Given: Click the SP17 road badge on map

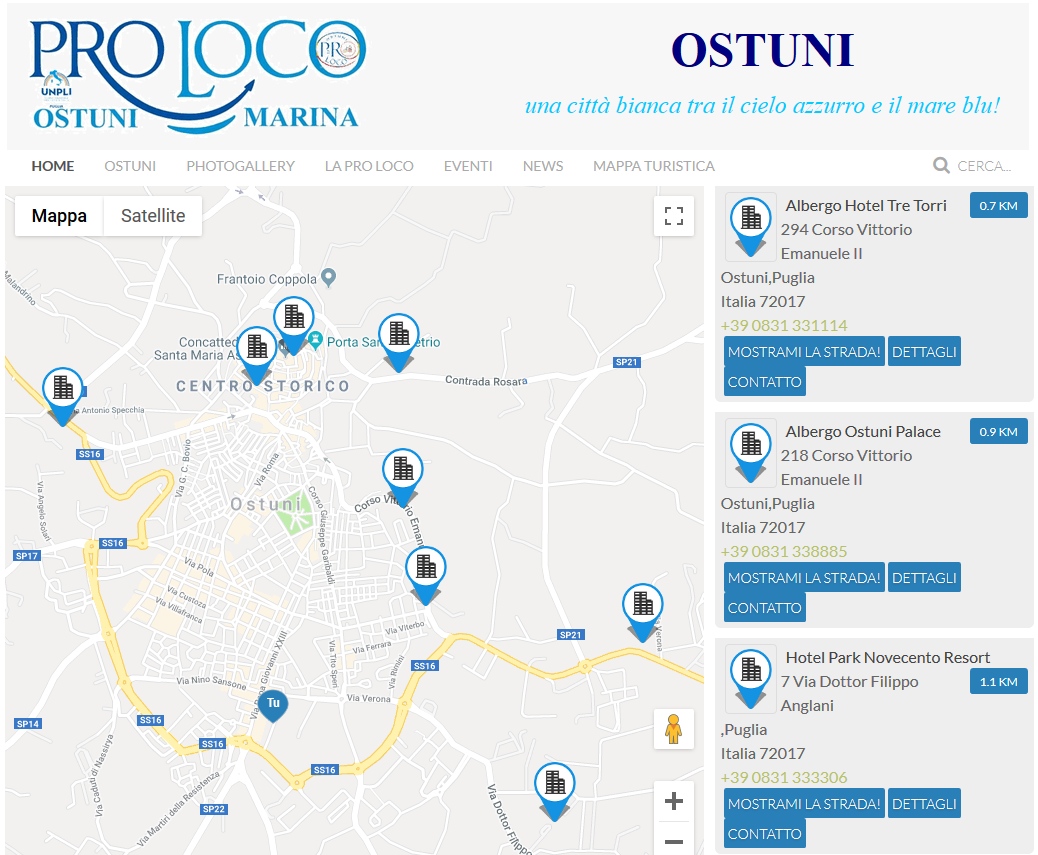Looking at the screenshot, I should (27, 556).
